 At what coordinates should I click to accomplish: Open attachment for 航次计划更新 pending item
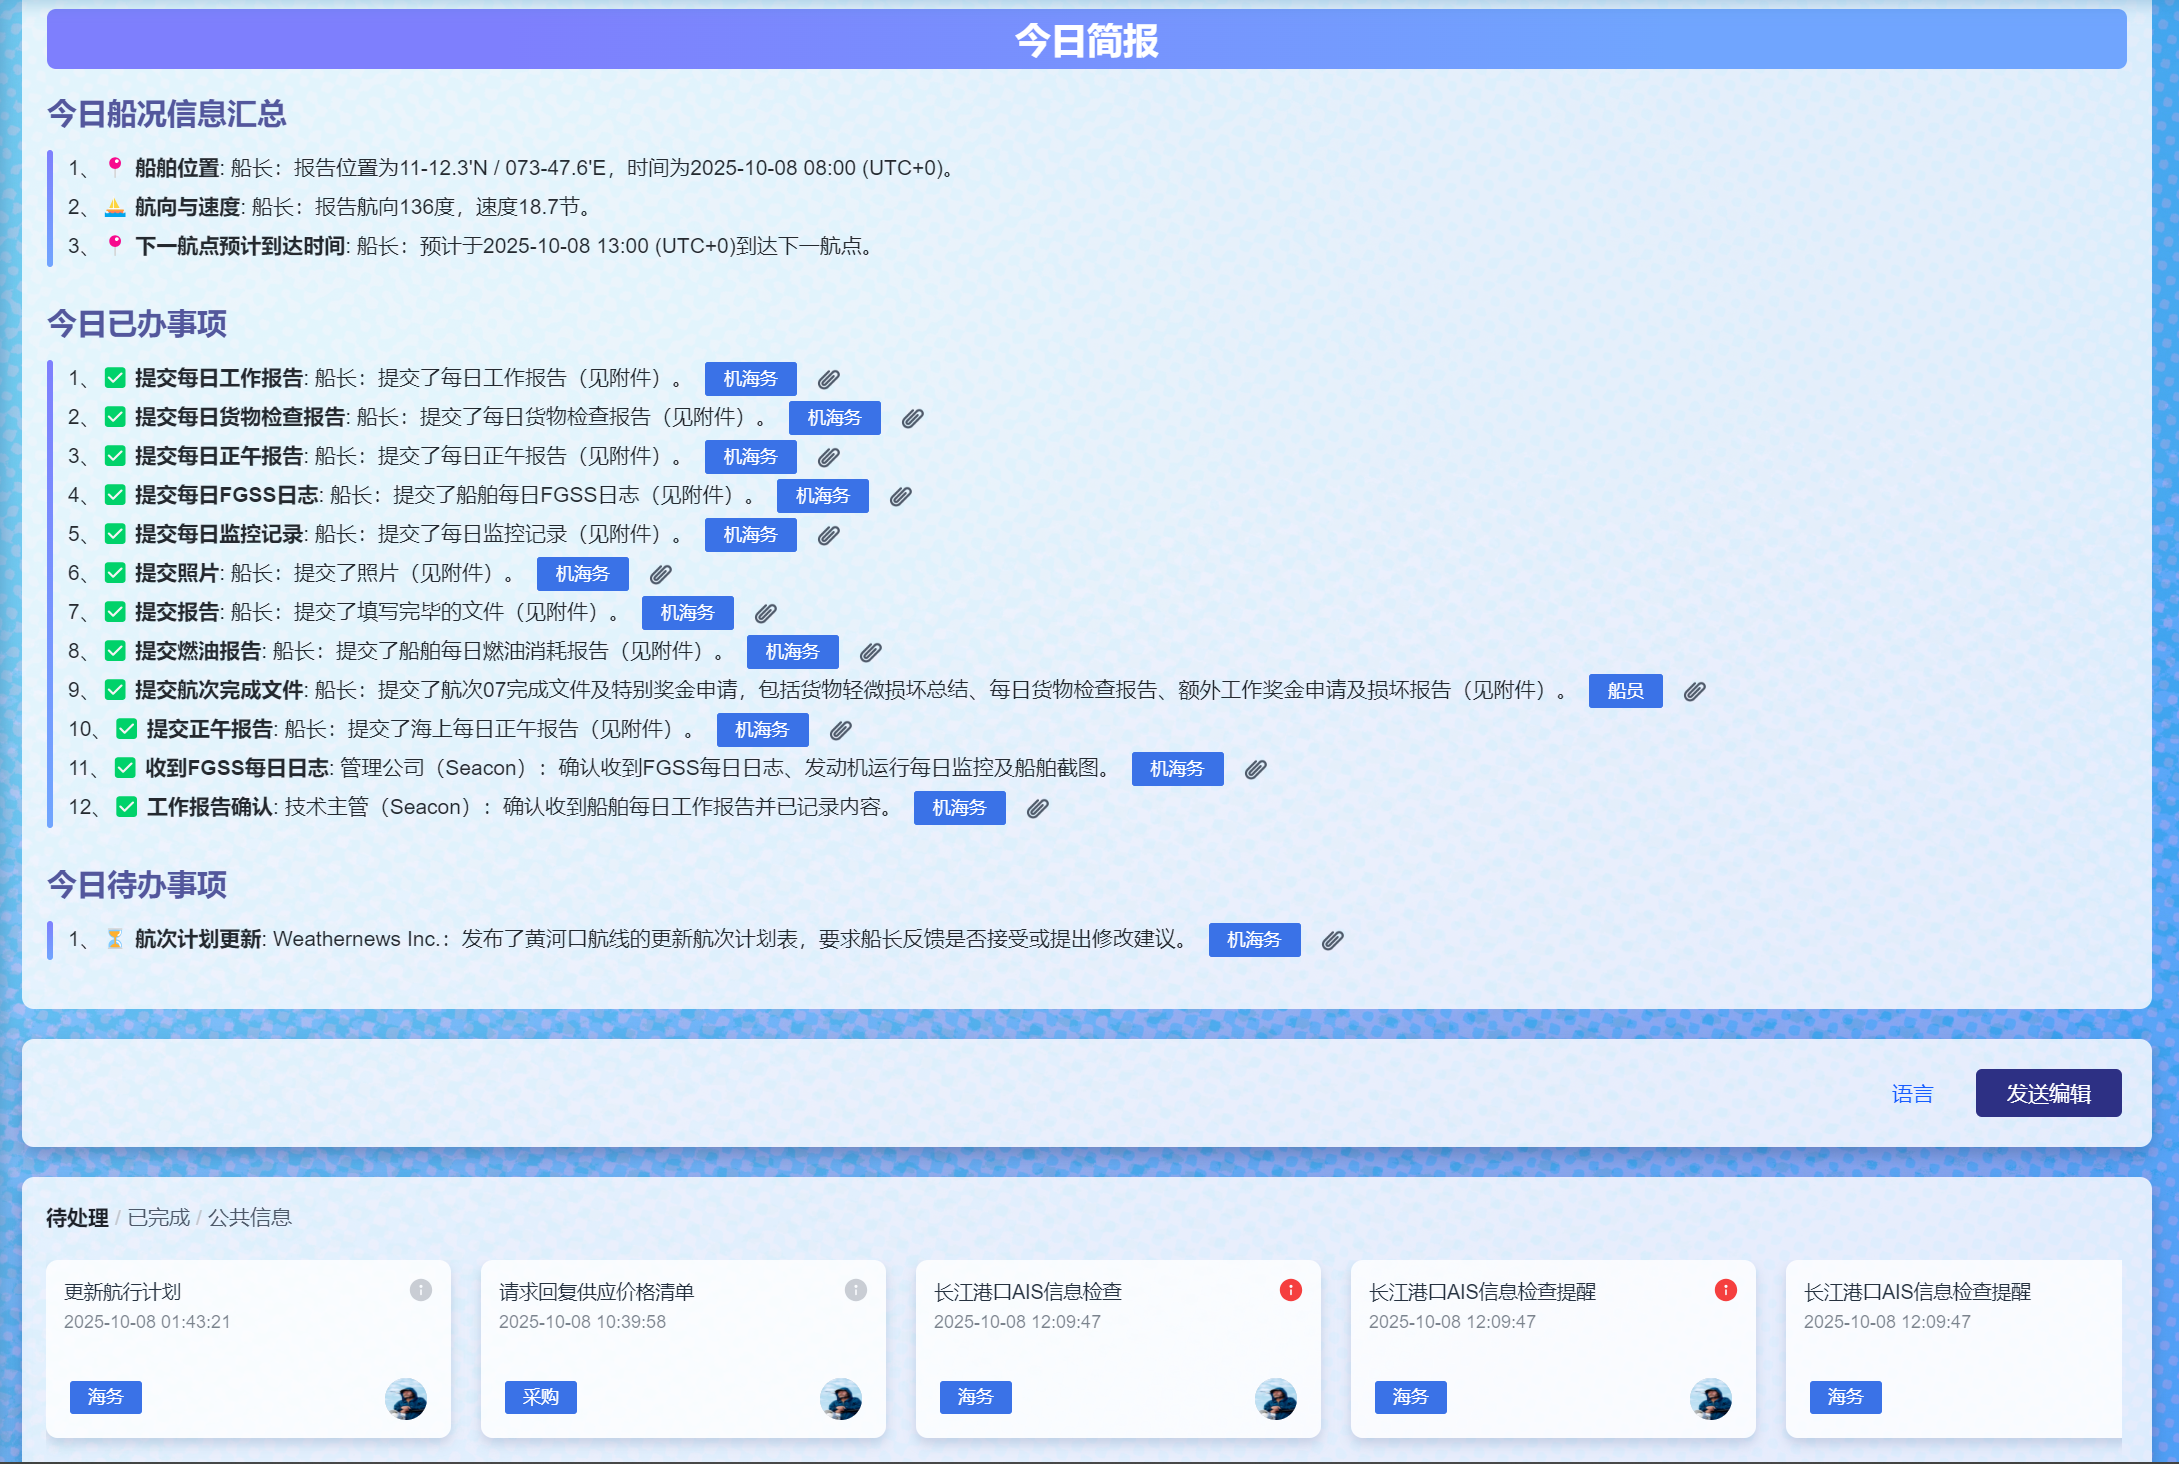point(1332,940)
